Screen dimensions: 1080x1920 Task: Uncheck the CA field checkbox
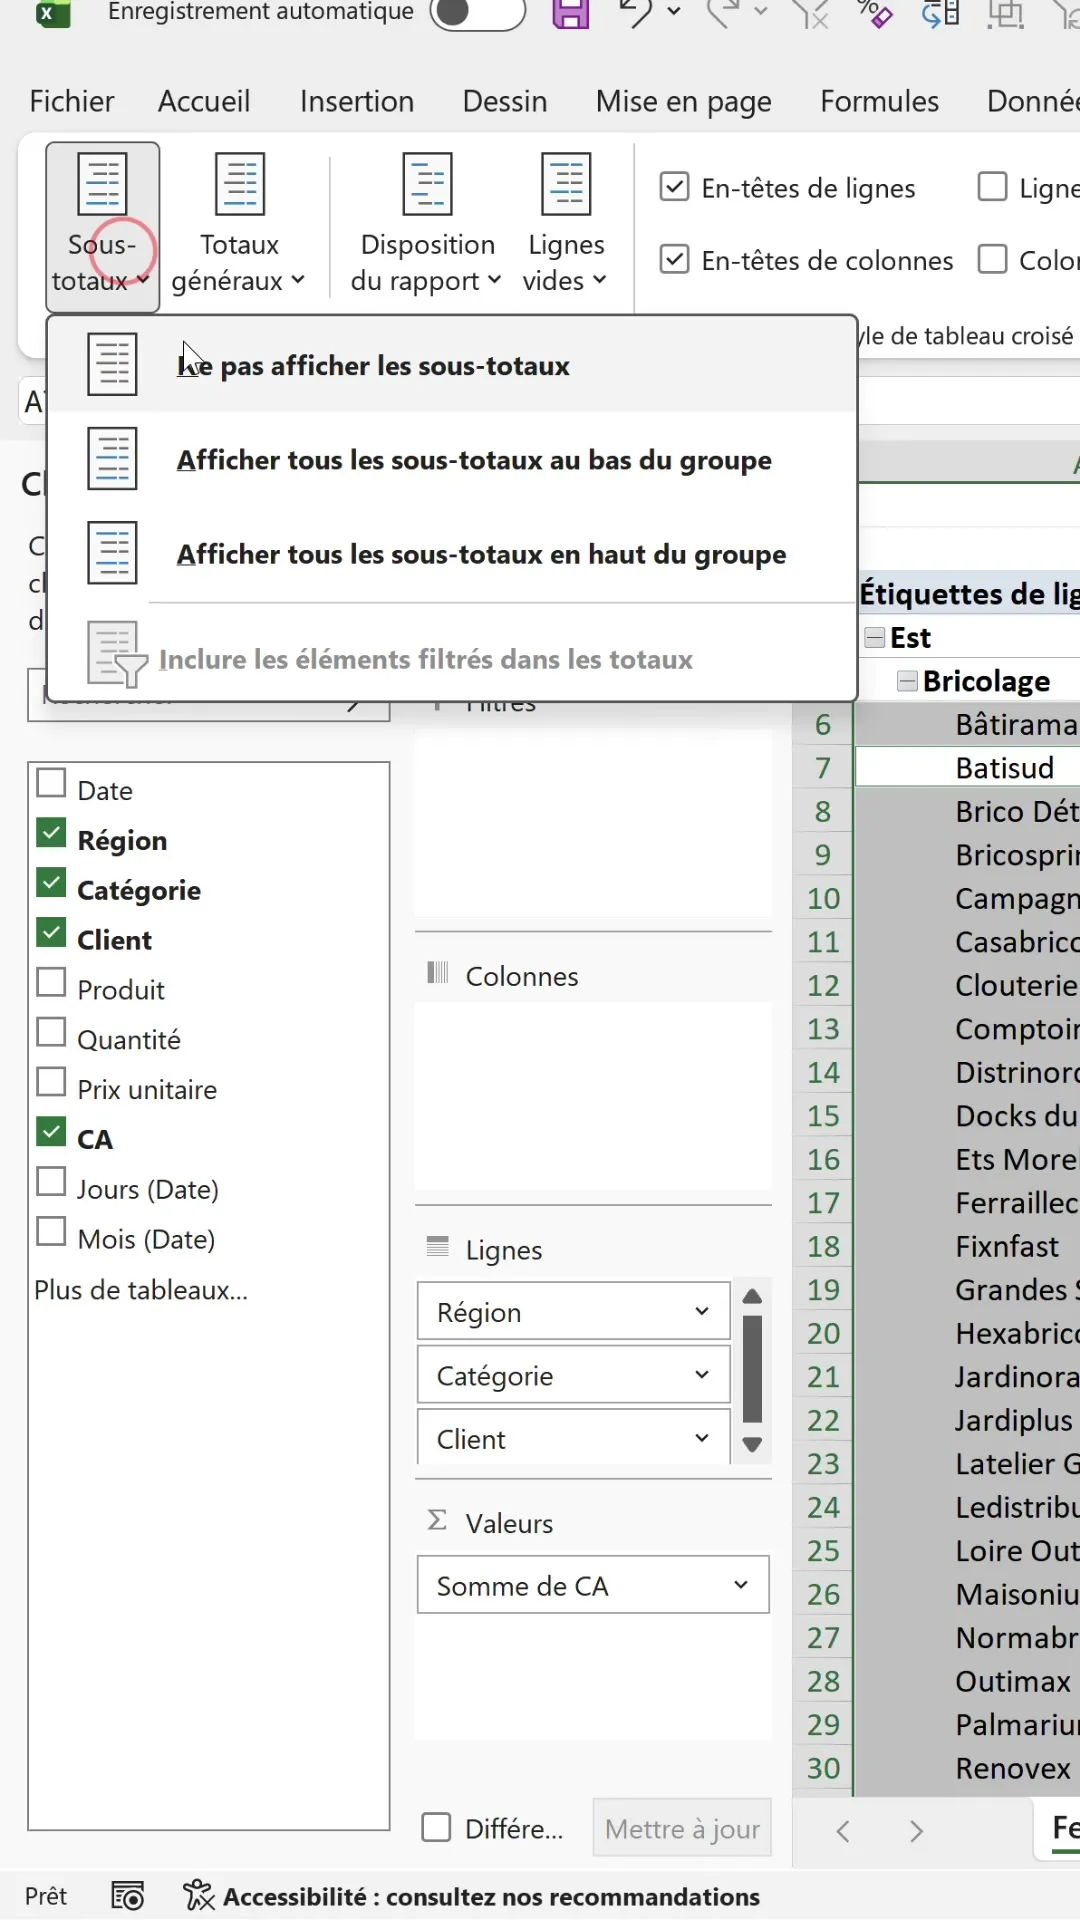pyautogui.click(x=51, y=1132)
